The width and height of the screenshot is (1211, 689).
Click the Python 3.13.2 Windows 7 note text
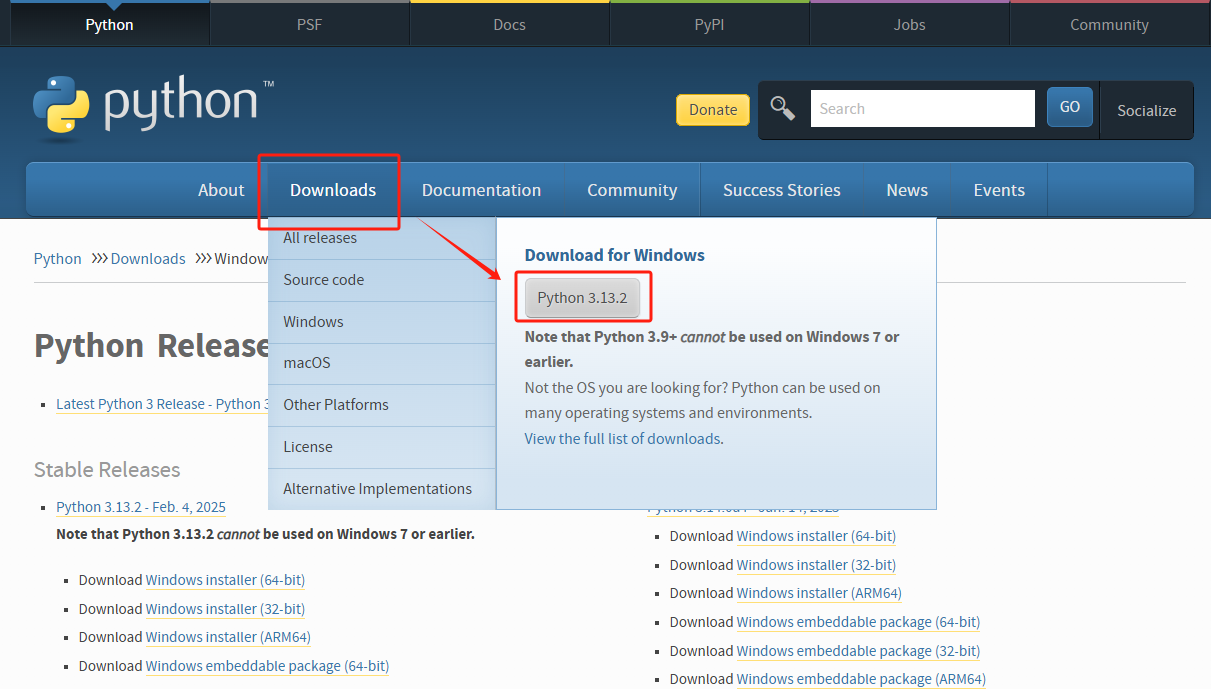(x=265, y=534)
